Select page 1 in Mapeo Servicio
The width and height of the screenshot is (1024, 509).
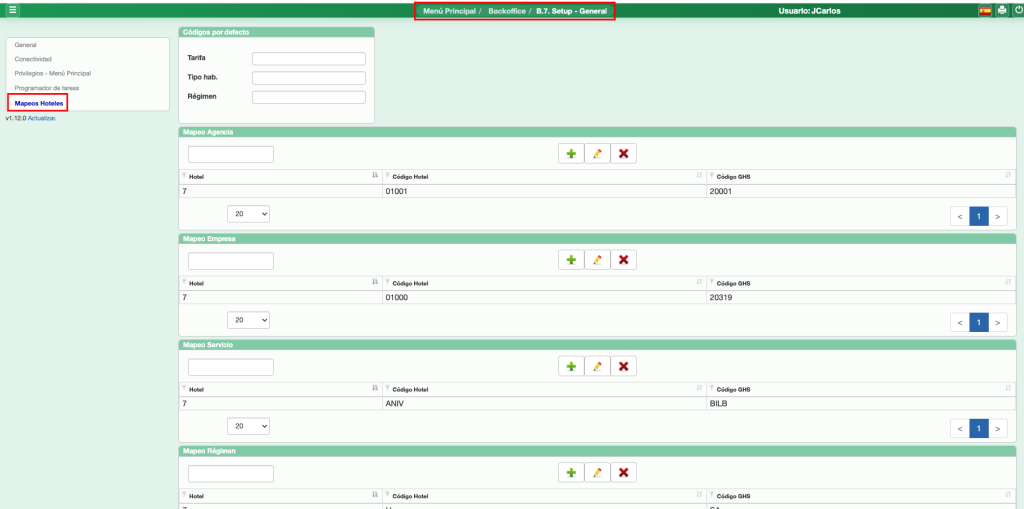[979, 429]
